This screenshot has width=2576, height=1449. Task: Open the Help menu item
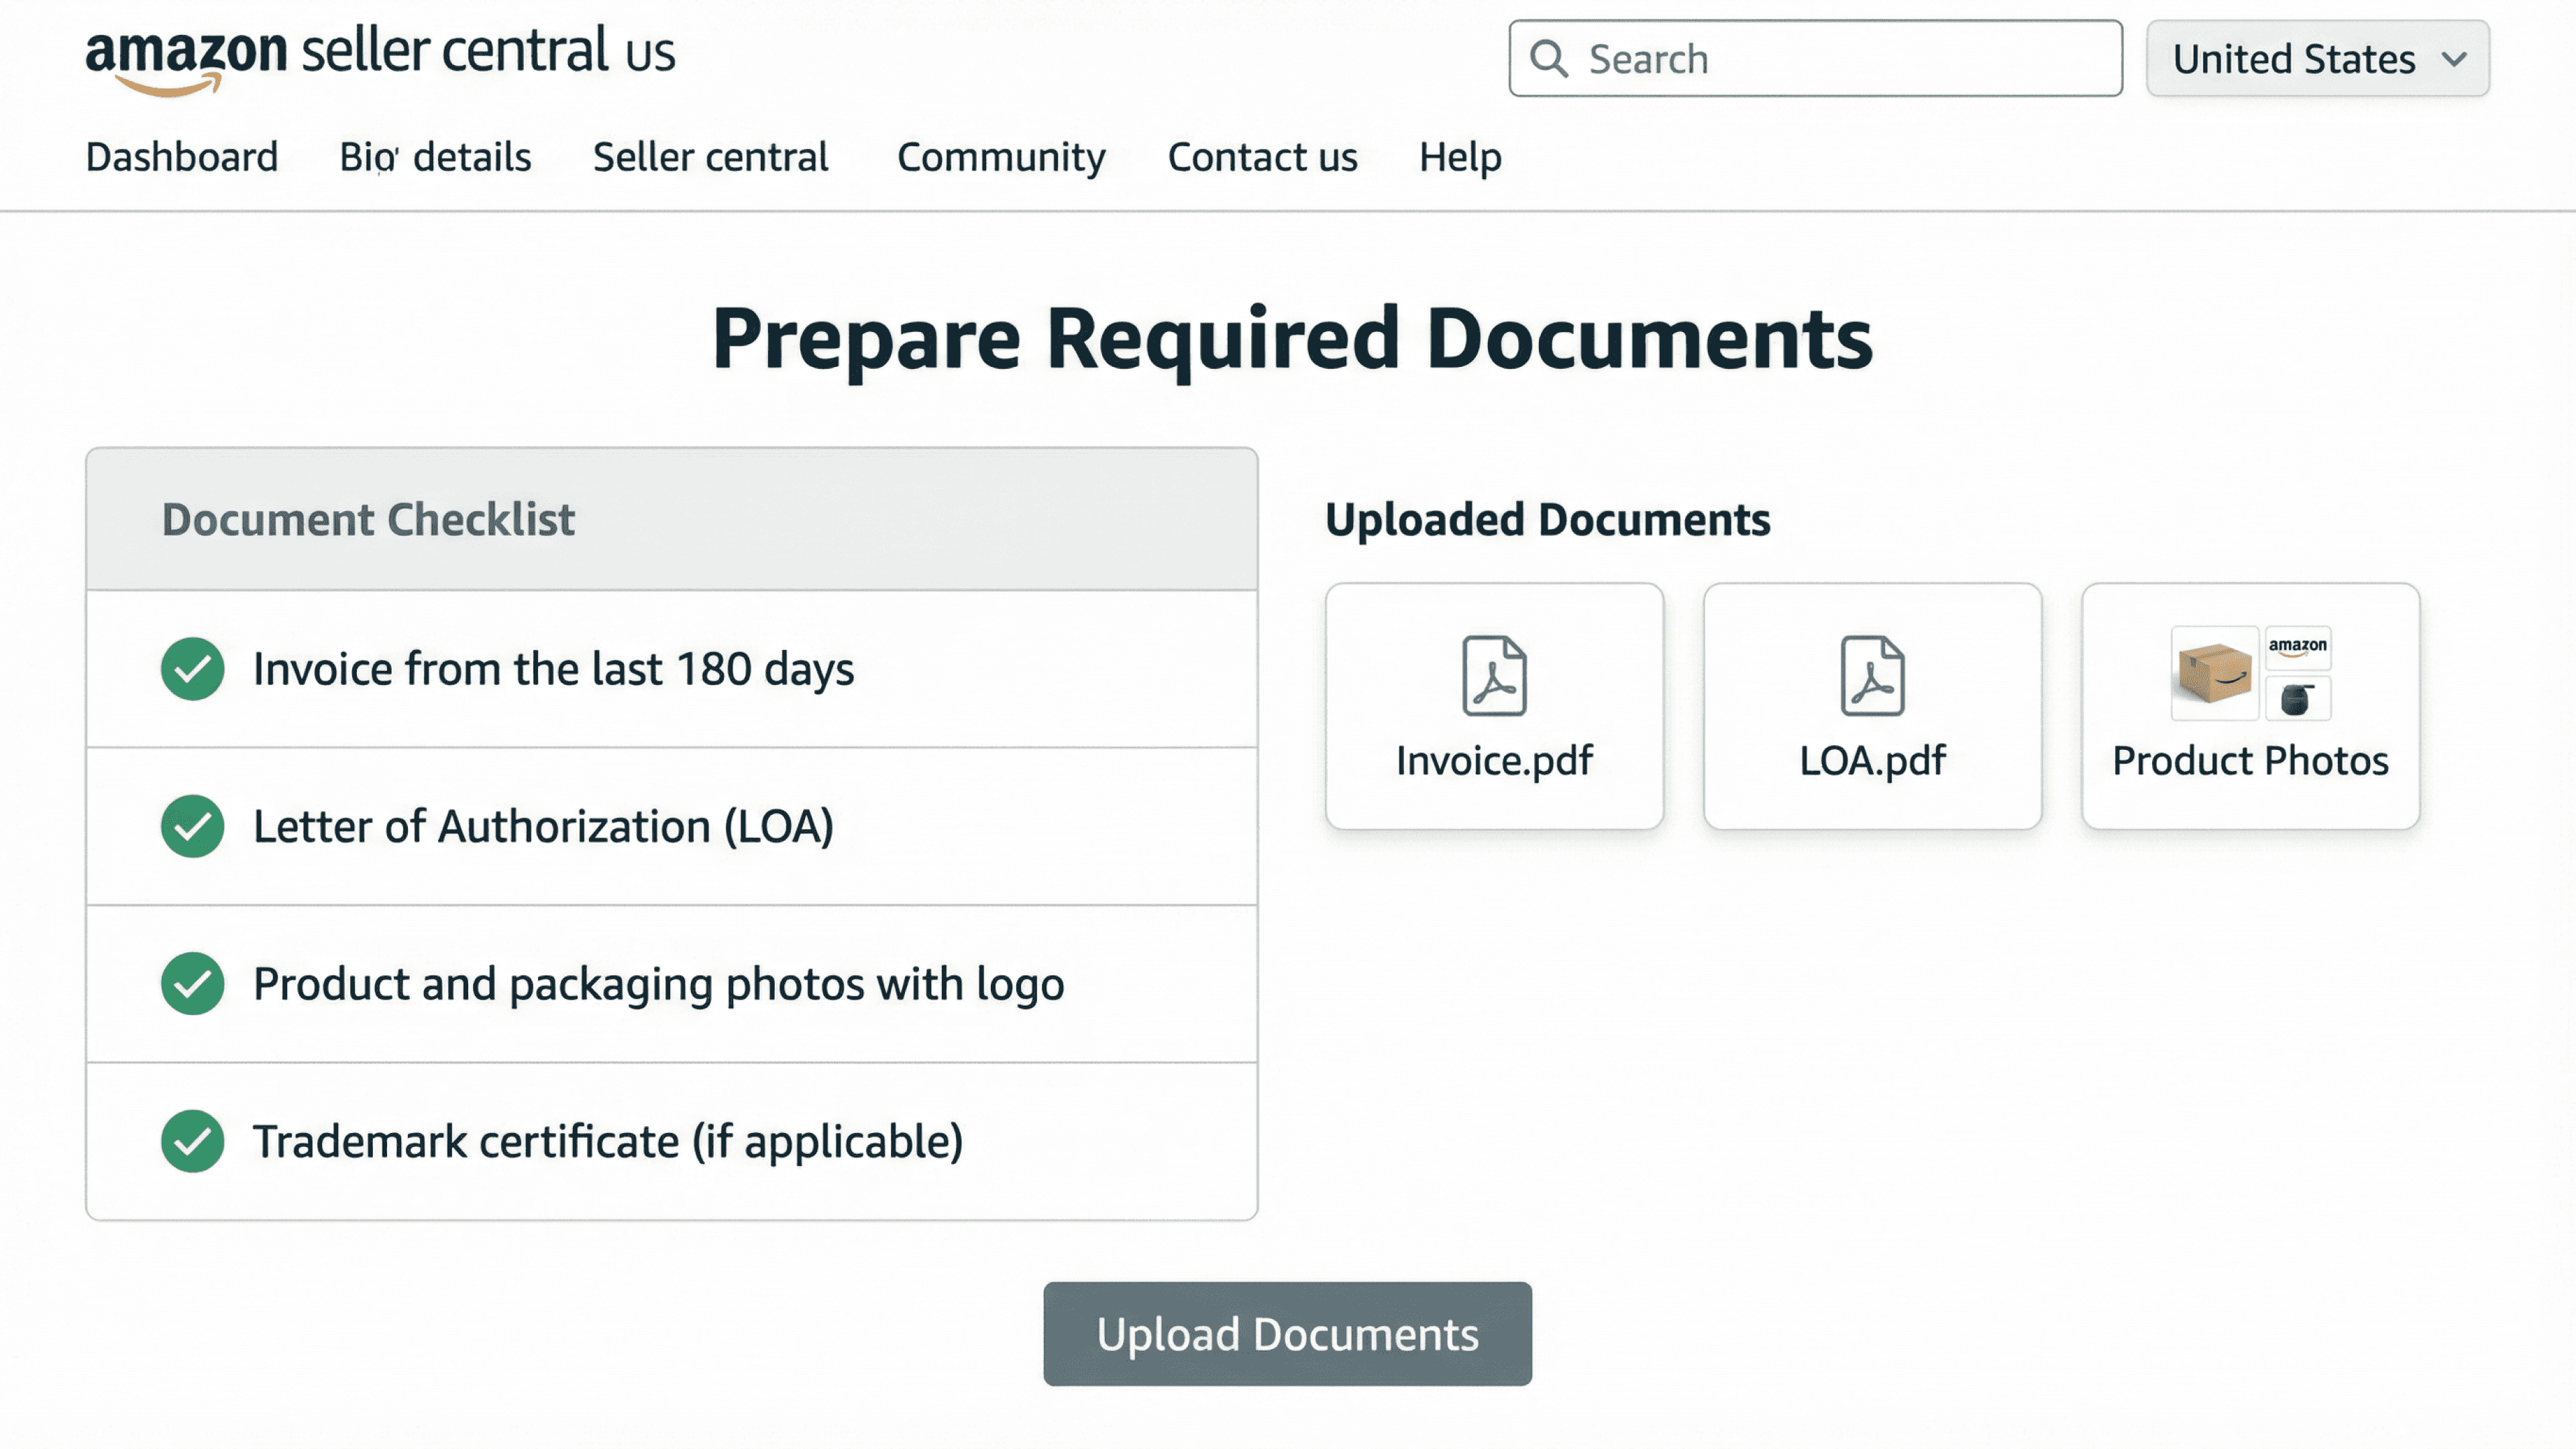pos(1460,157)
